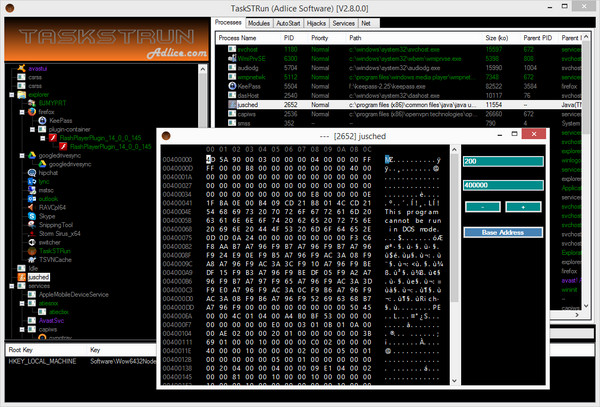
Task: Click HKEY_LOCAL_MACHINE in the bottom table
Action: click(42, 361)
